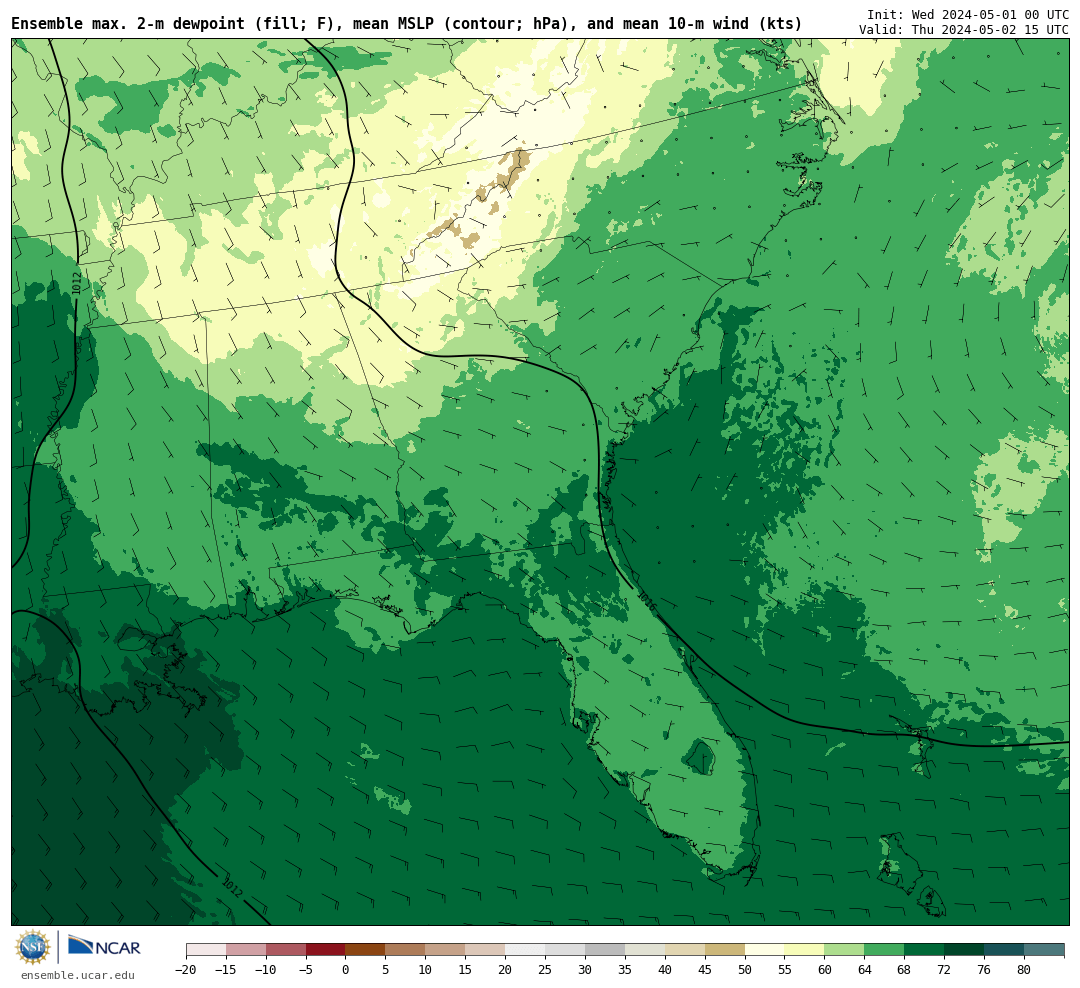Click the brown low-dewpoint Appalachian area

tap(482, 198)
